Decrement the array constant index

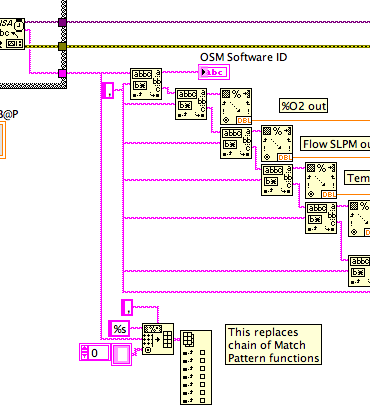84,357
